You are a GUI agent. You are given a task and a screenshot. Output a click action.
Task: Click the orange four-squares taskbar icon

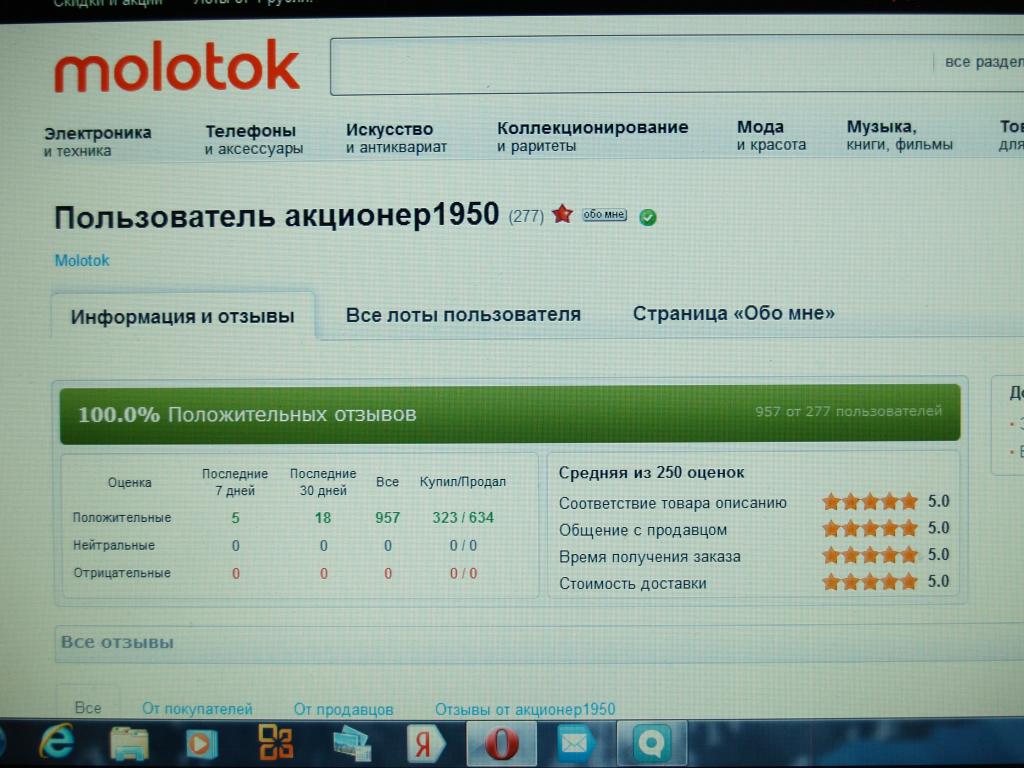[x=276, y=743]
